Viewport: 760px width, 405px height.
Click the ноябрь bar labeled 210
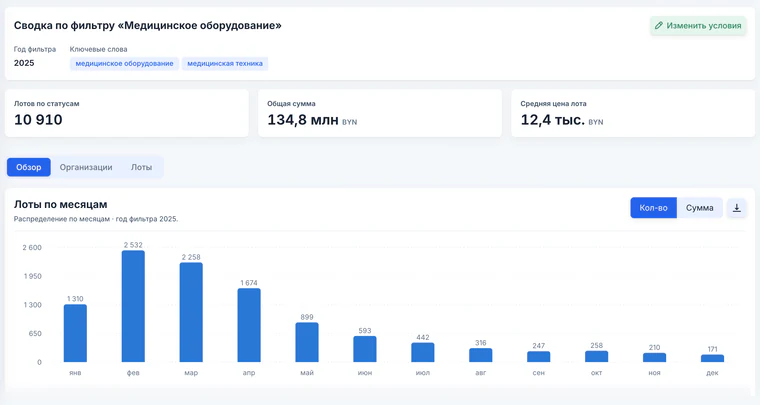pyautogui.click(x=654, y=358)
